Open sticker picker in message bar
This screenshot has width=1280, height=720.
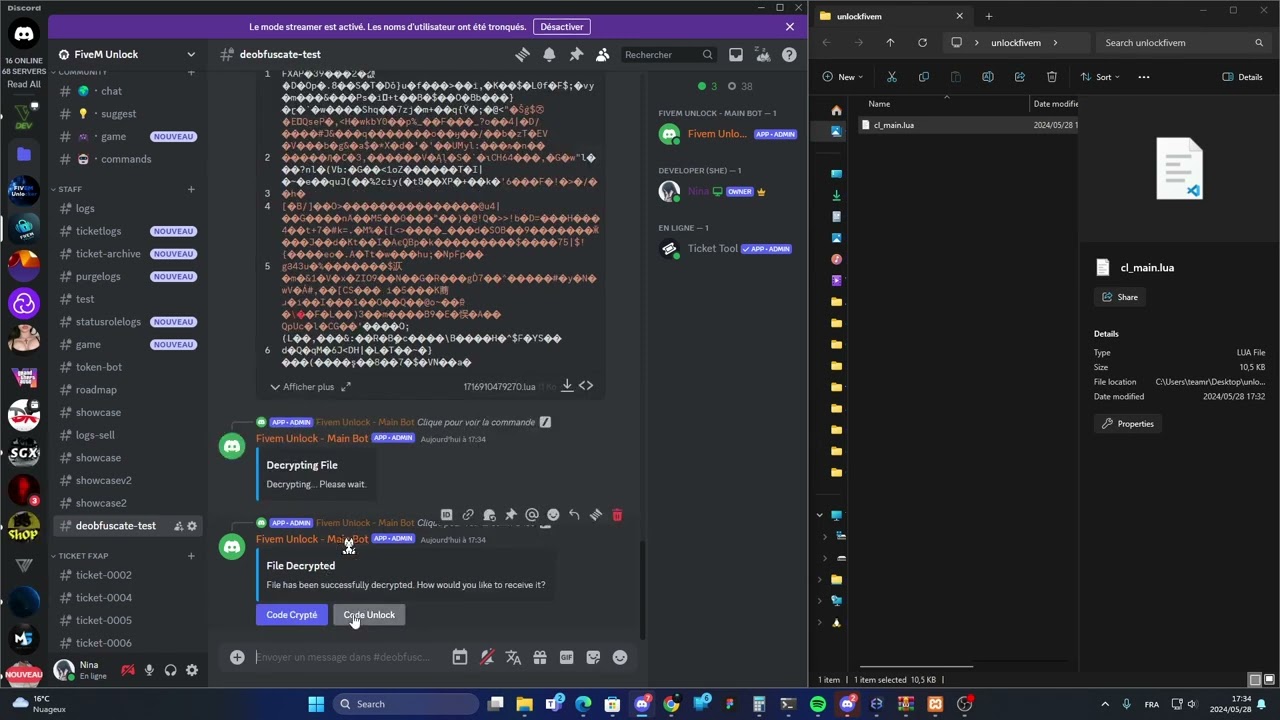(x=593, y=657)
